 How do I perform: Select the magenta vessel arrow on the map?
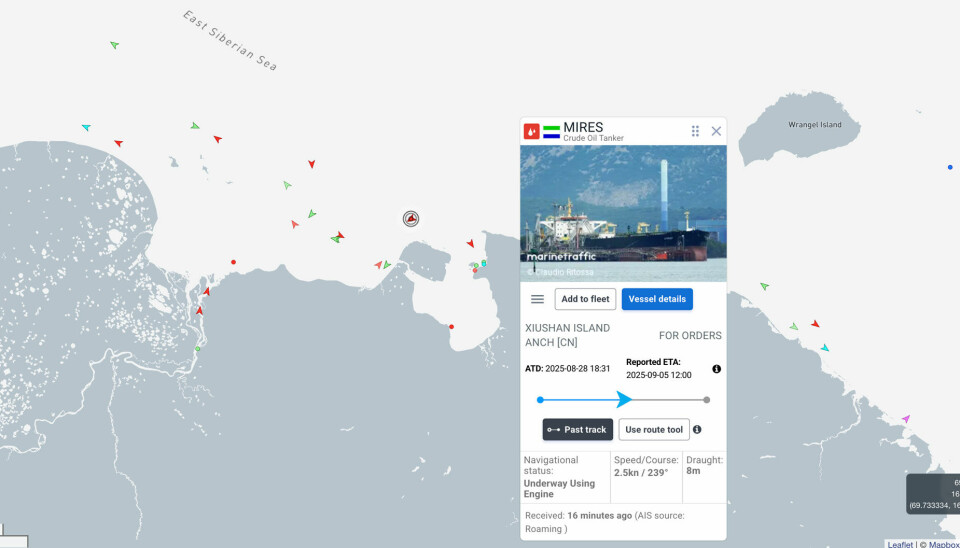(906, 419)
